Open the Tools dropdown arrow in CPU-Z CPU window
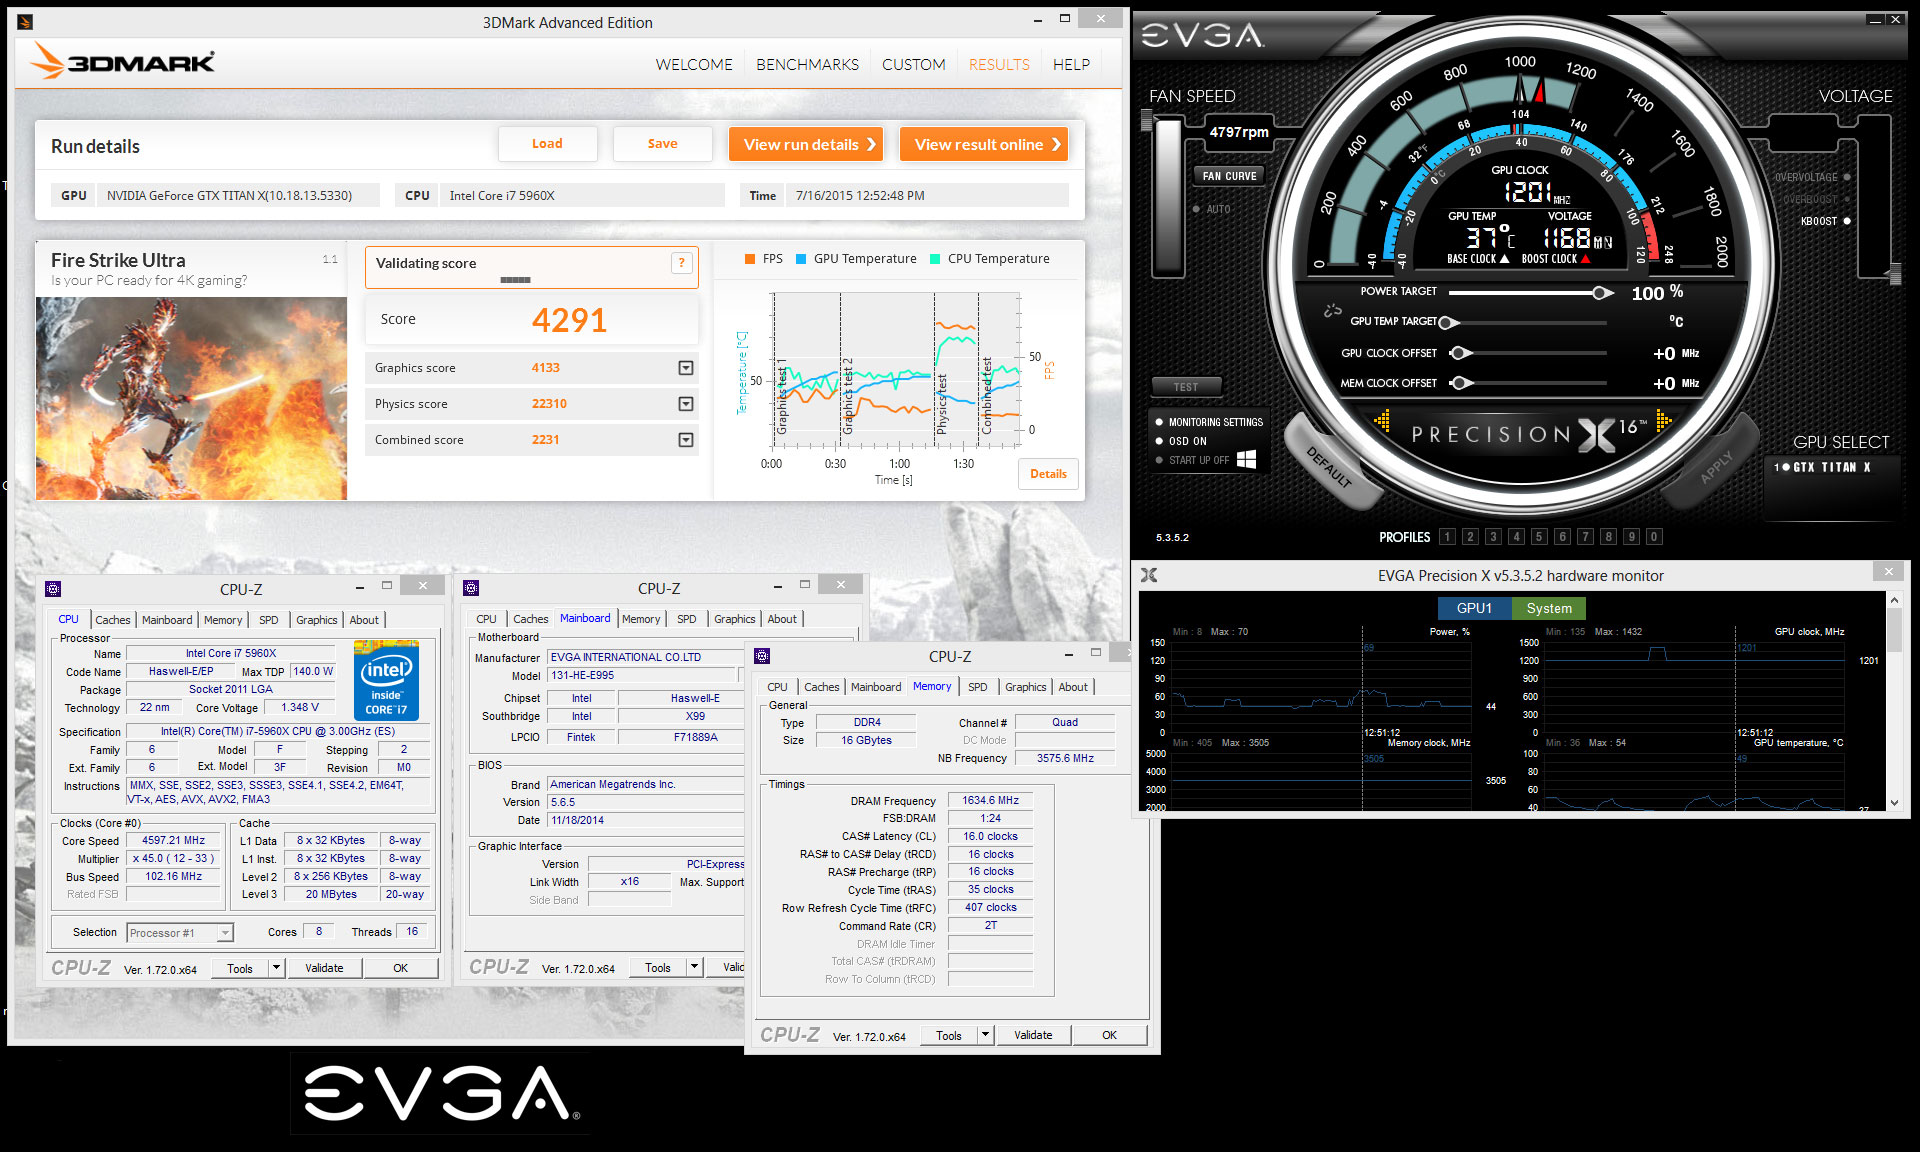 coord(276,968)
